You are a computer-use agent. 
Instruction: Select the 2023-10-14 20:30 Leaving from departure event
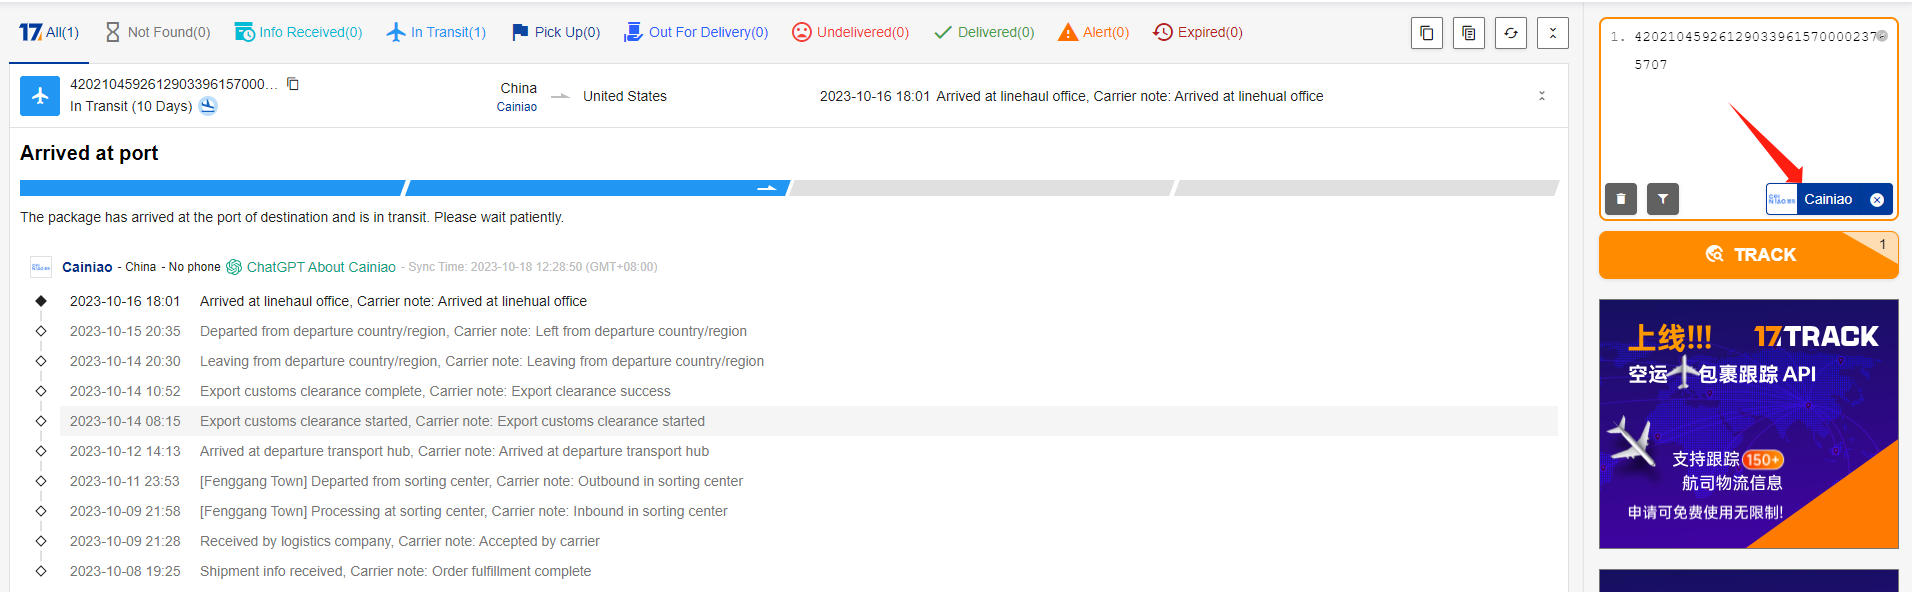tap(808, 361)
